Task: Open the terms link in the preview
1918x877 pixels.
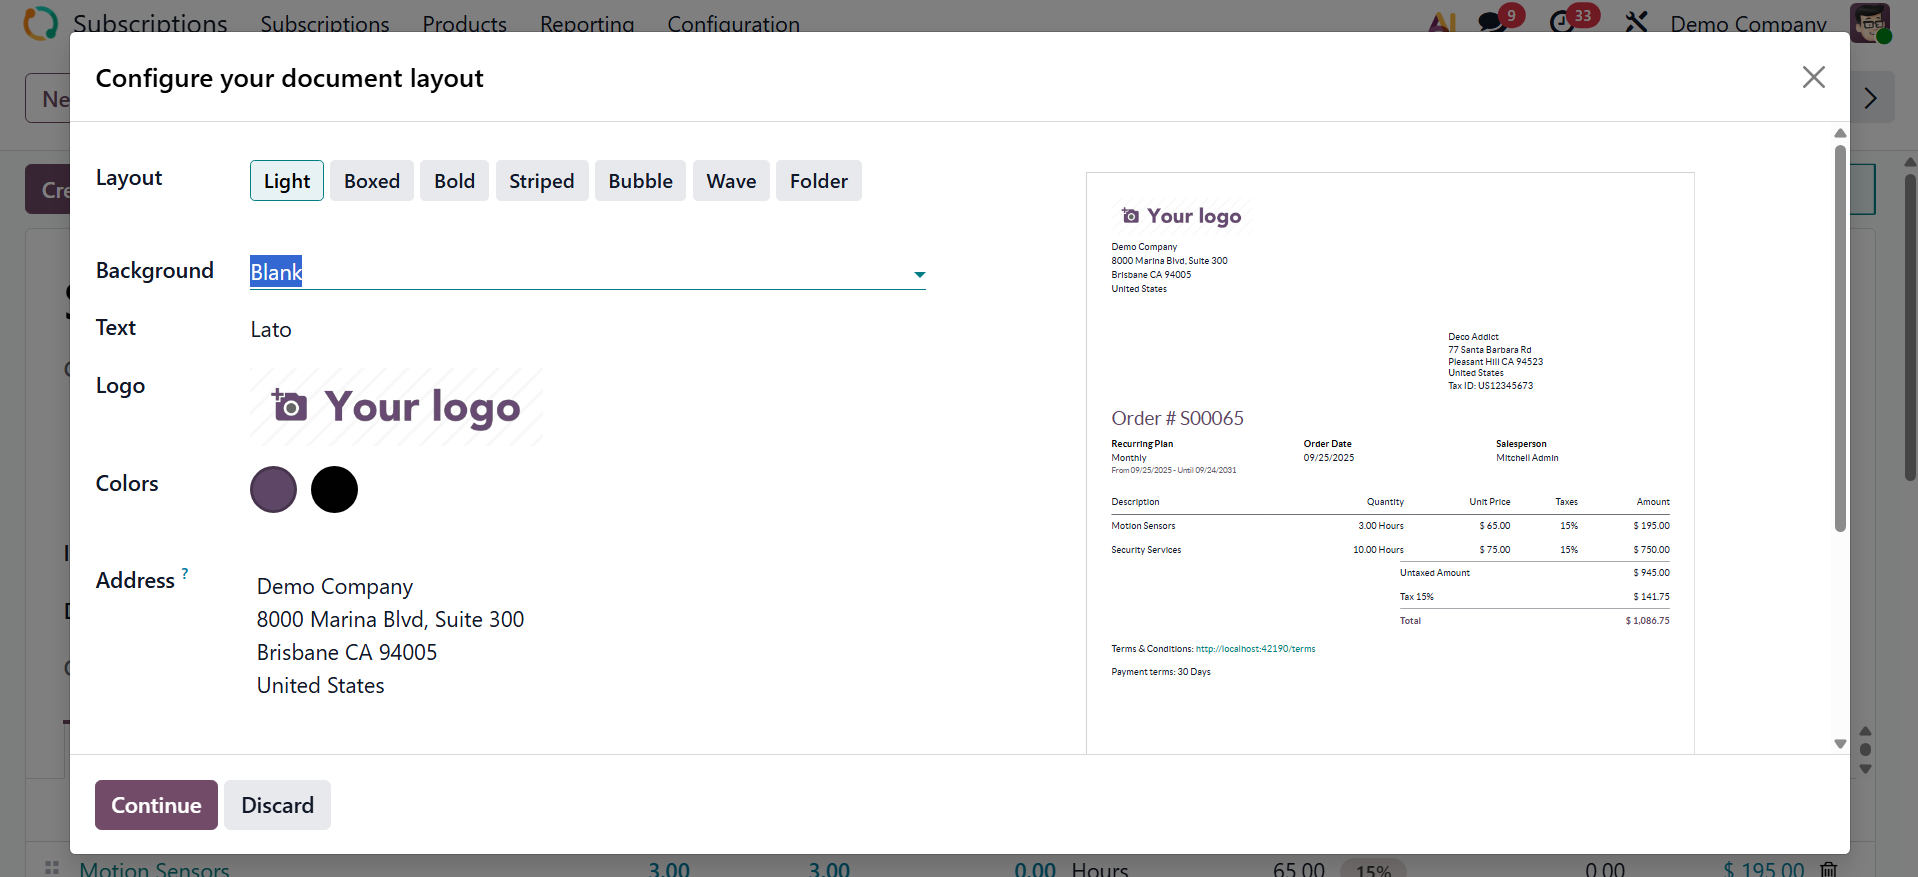Action: (x=1255, y=649)
